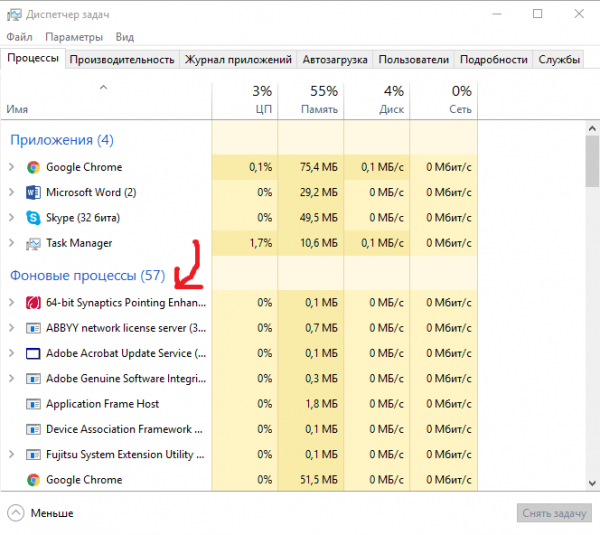
Task: Expand the Task Manager process group
Action: [11, 243]
